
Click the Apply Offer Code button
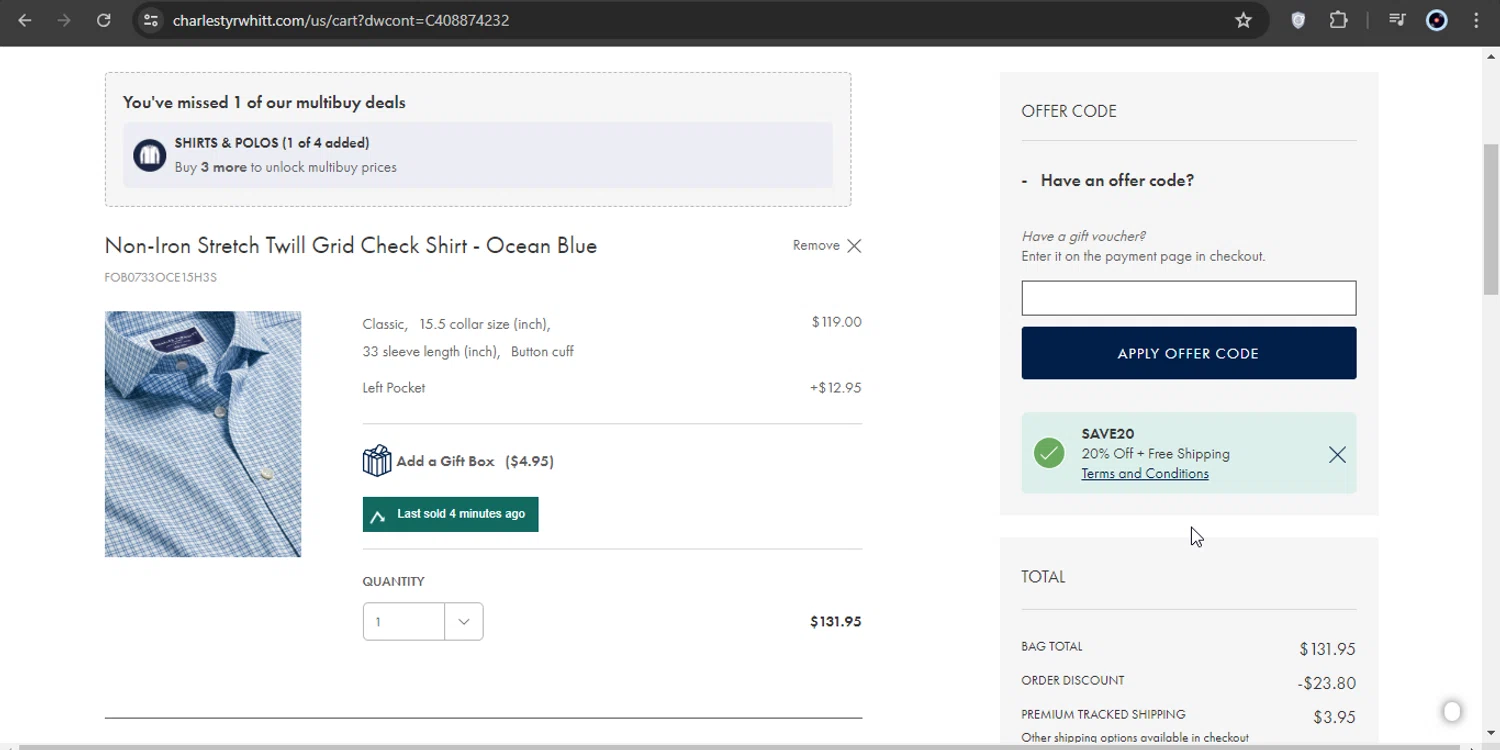pyautogui.click(x=1188, y=353)
